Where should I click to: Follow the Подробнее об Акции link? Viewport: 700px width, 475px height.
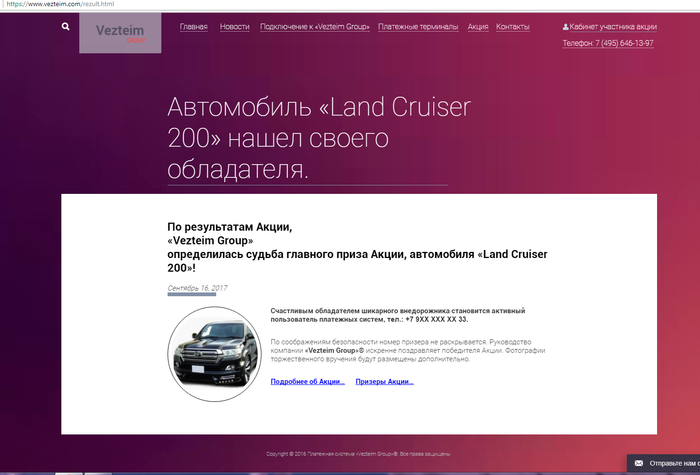click(307, 382)
